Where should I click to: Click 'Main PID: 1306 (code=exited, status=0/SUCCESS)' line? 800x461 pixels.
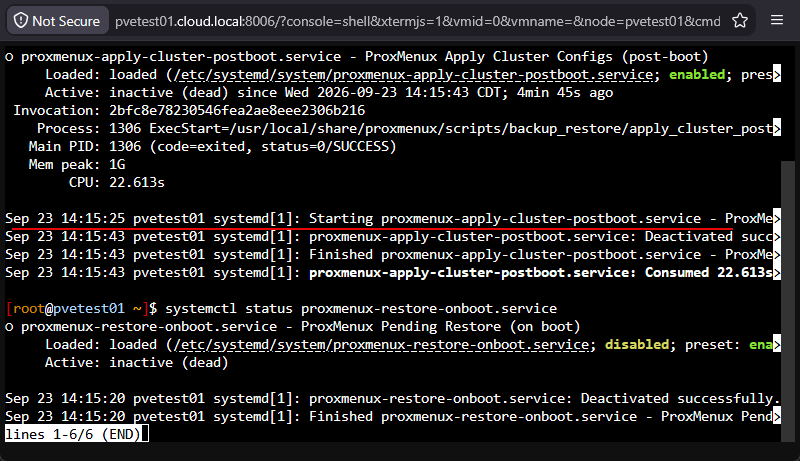click(212, 147)
